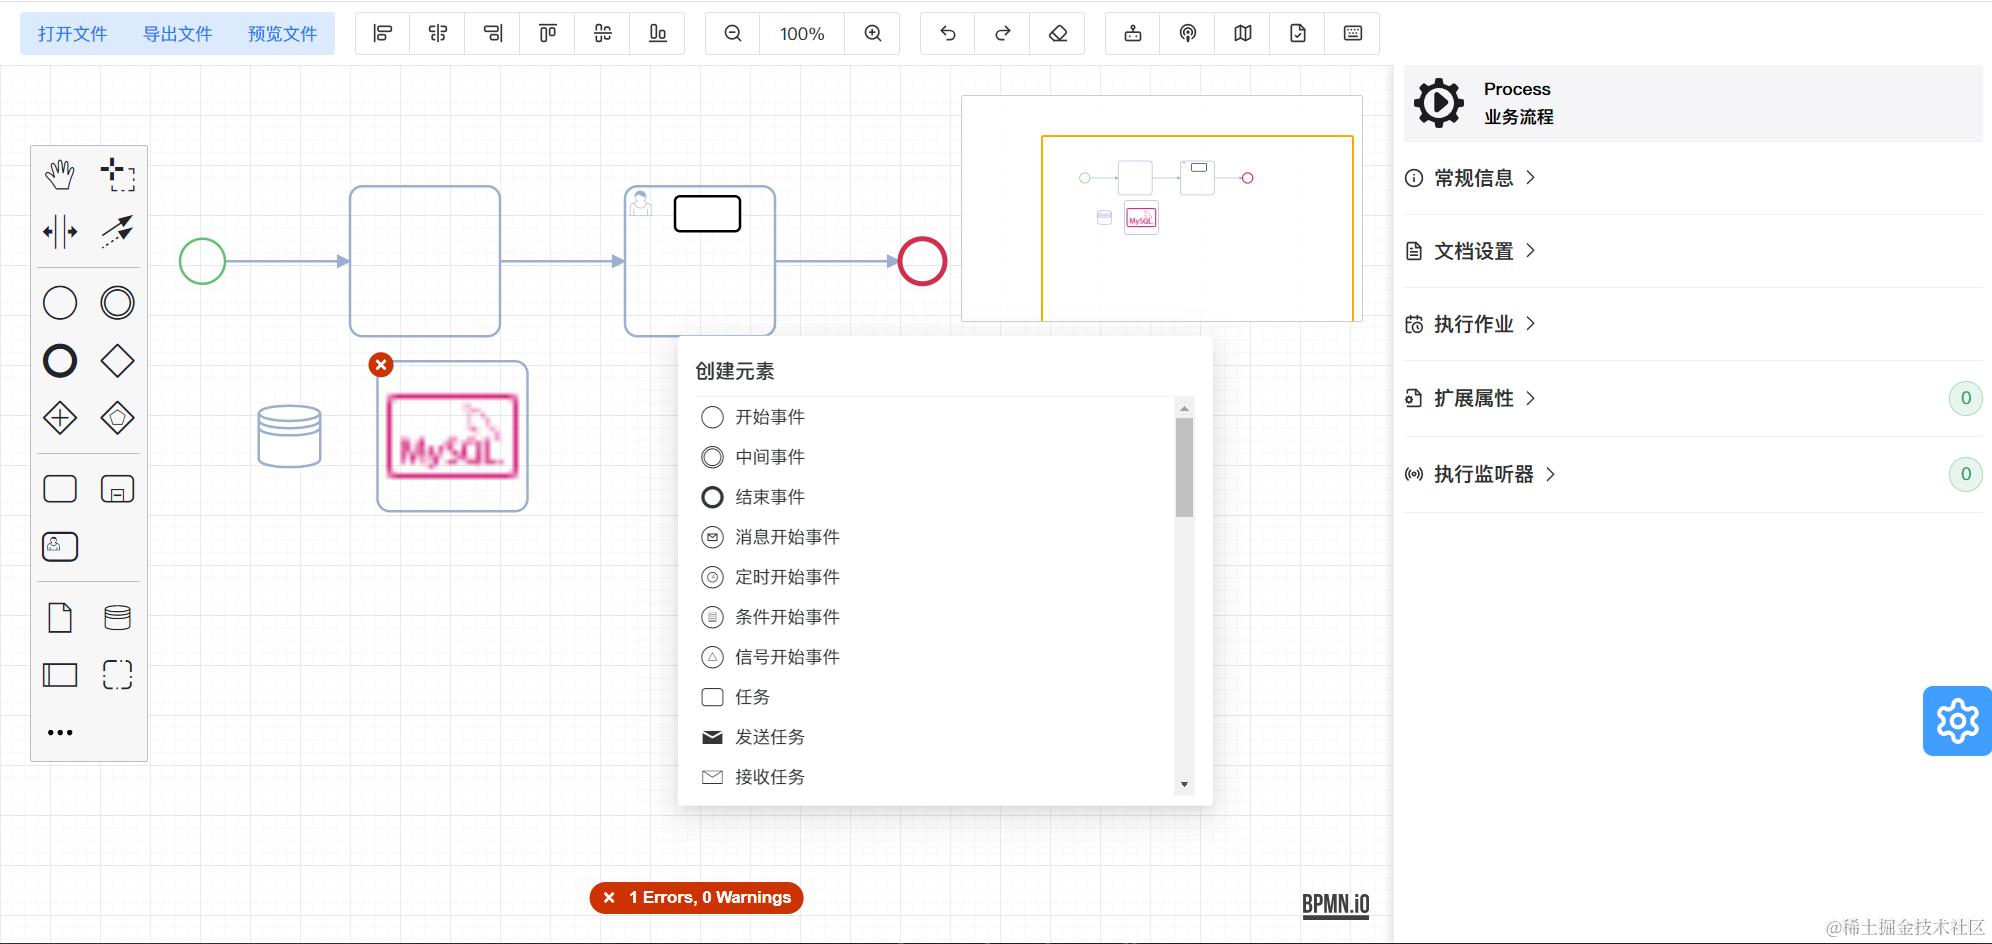Toggle the minimap map icon
The width and height of the screenshot is (1992, 944).
click(x=1243, y=34)
